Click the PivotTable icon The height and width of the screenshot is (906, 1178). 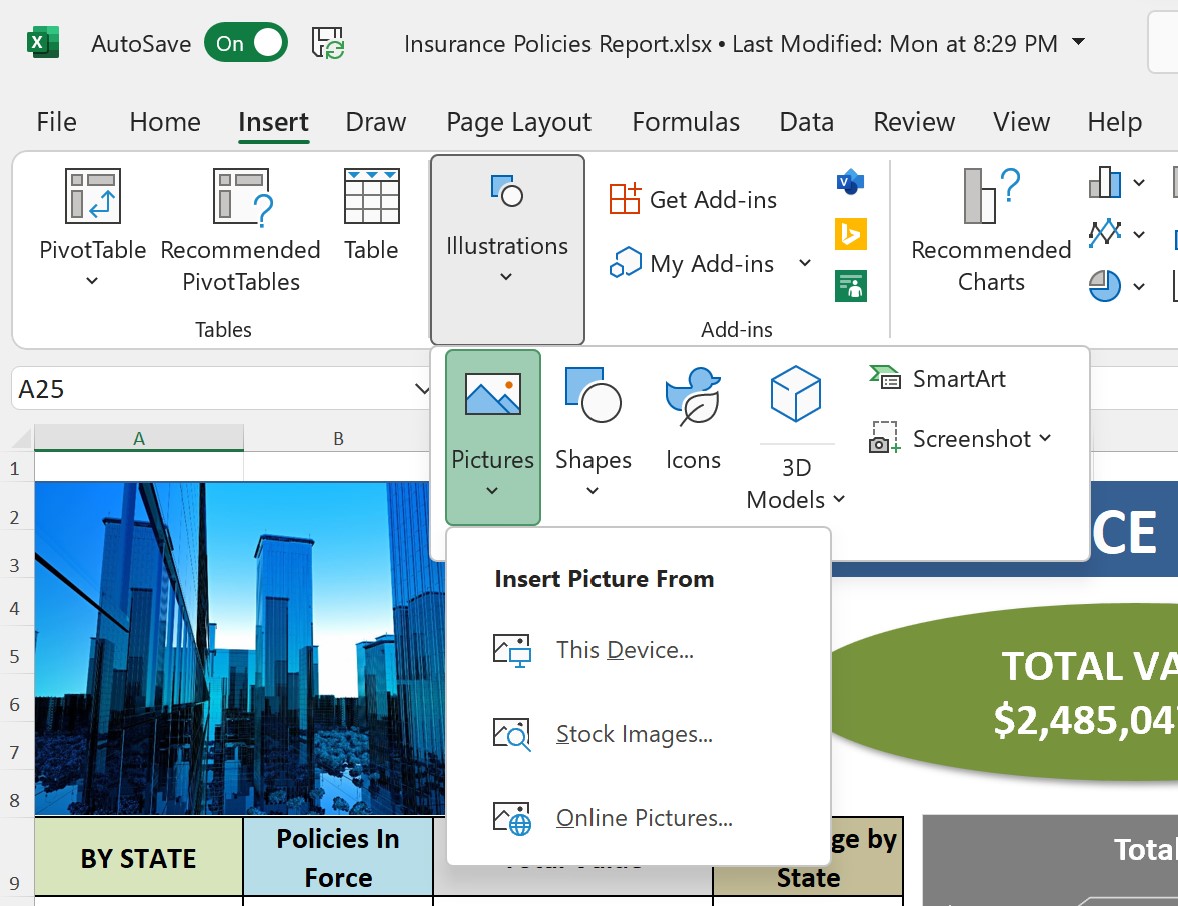click(x=92, y=196)
